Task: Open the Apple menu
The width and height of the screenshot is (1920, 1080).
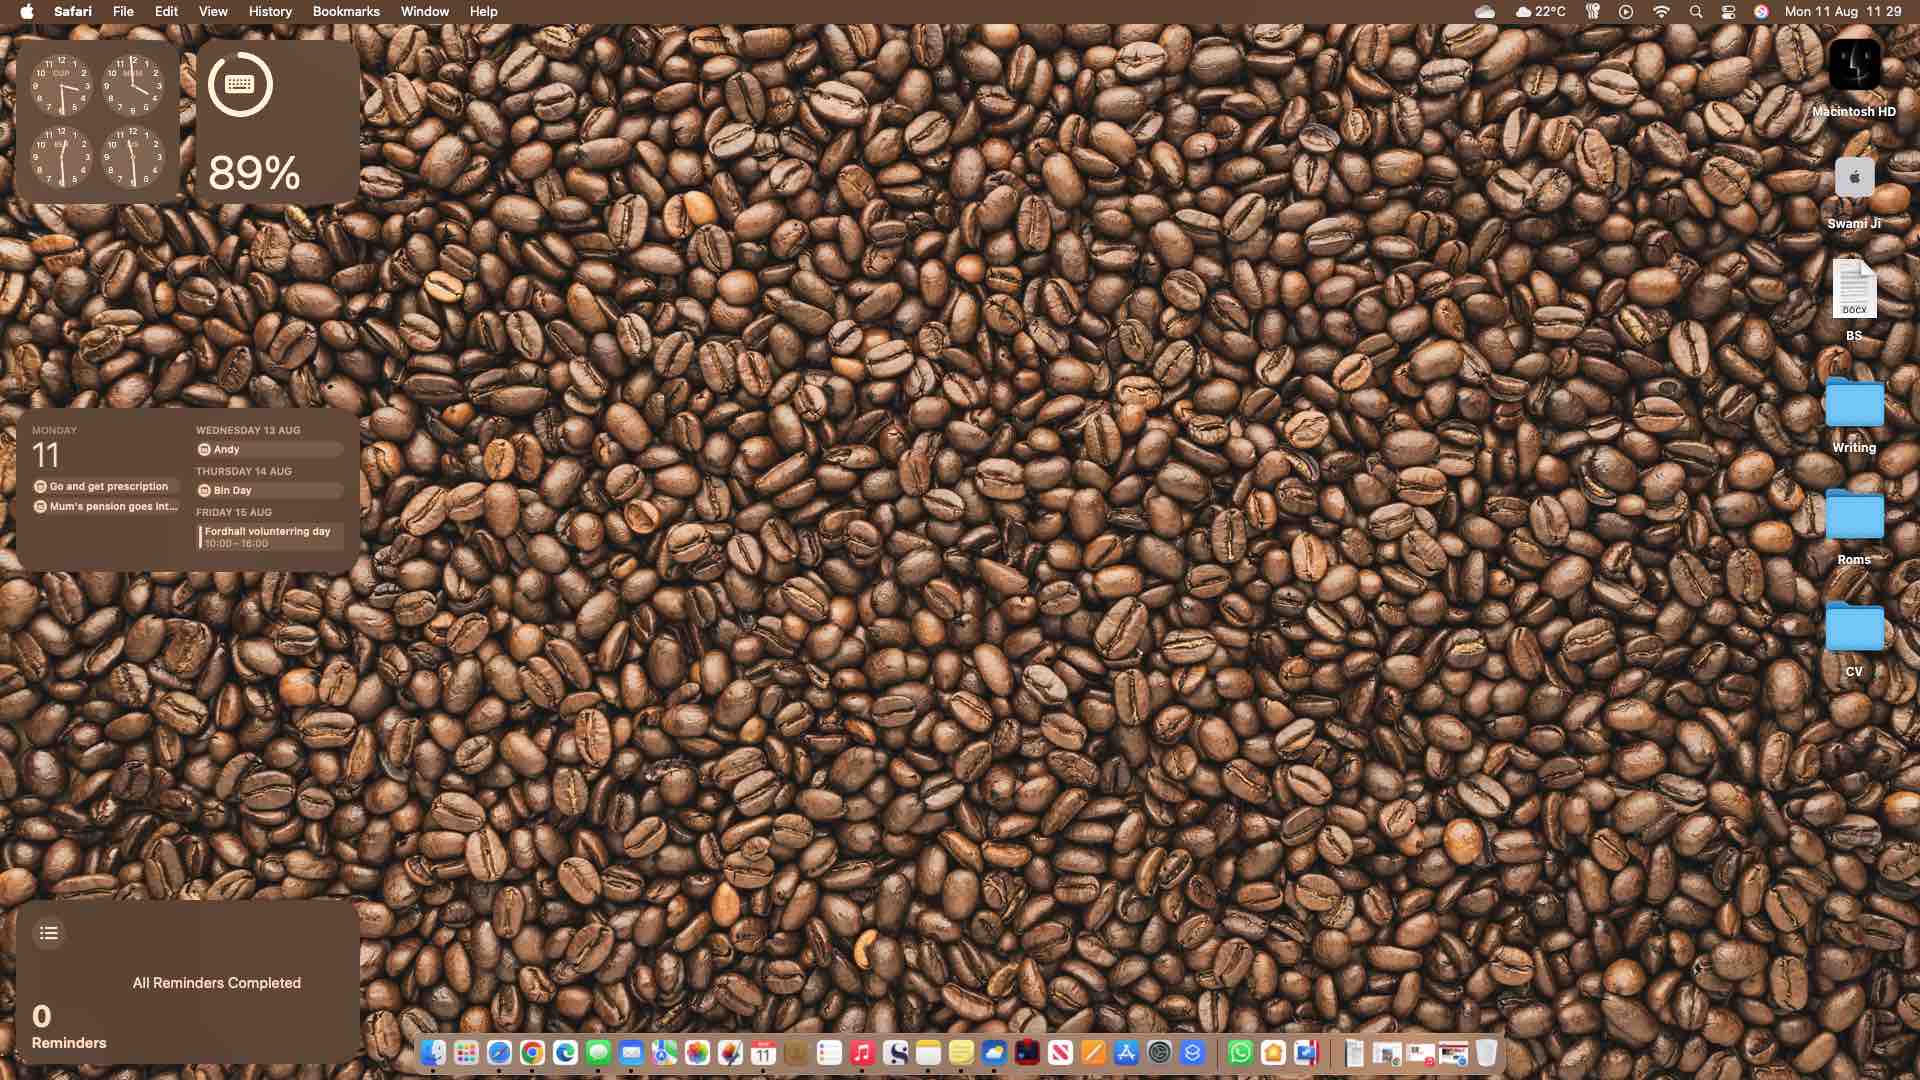Action: tap(27, 12)
